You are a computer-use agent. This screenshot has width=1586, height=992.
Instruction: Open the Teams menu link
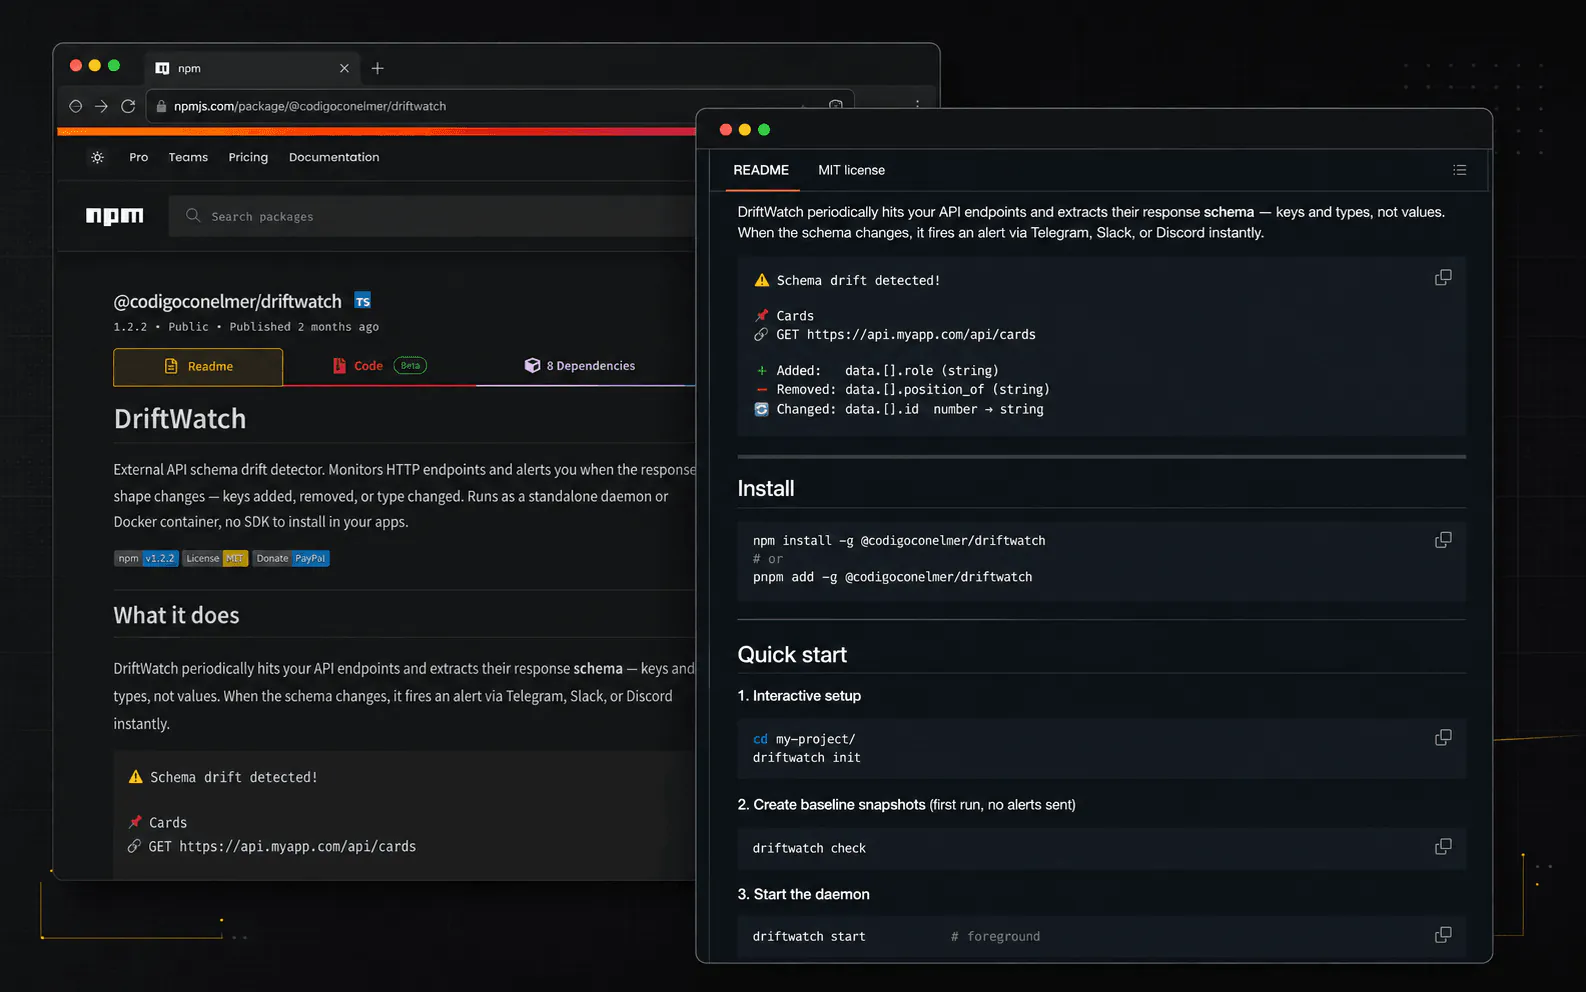[188, 157]
